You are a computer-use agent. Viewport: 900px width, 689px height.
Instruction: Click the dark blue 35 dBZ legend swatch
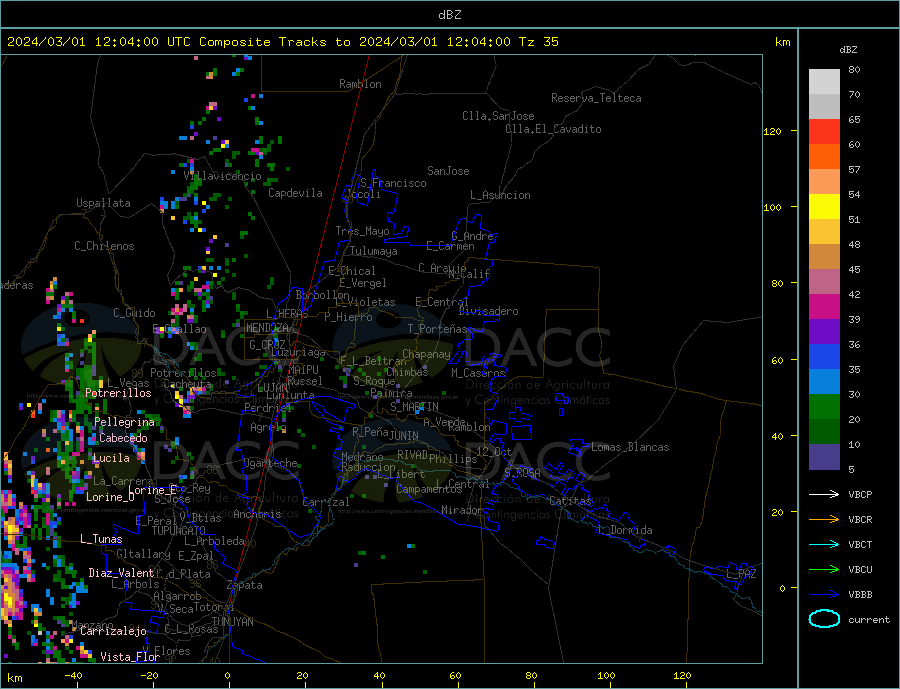coord(824,357)
